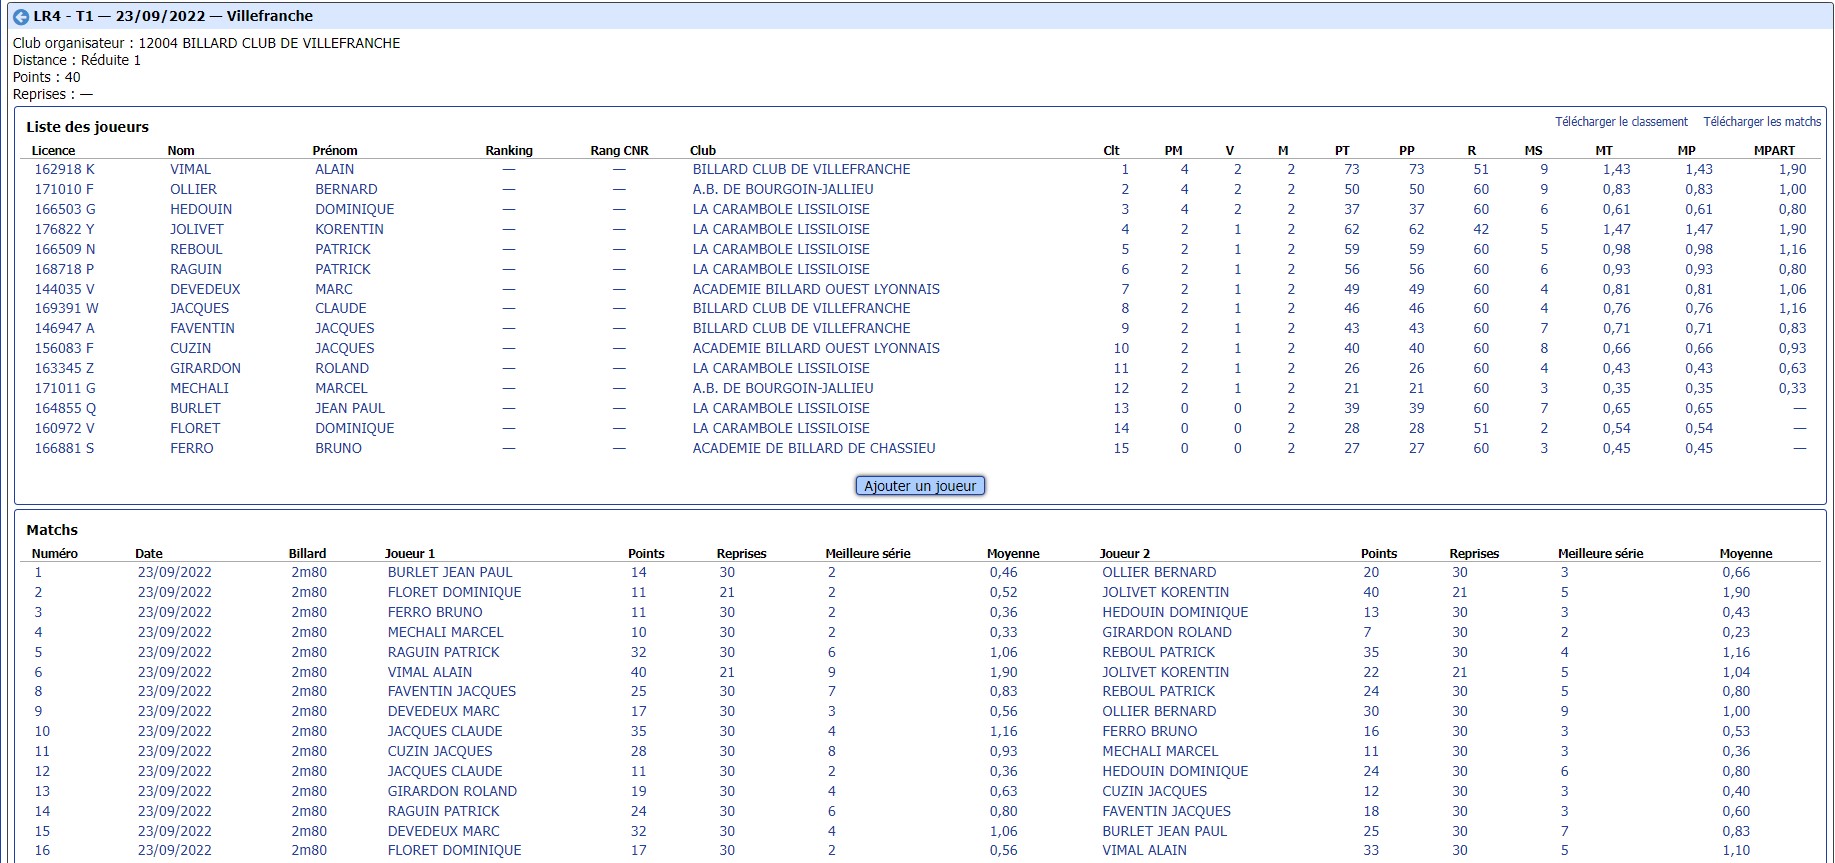This screenshot has width=1835, height=863.
Task: Click licence 160972 V
Action: (x=64, y=428)
